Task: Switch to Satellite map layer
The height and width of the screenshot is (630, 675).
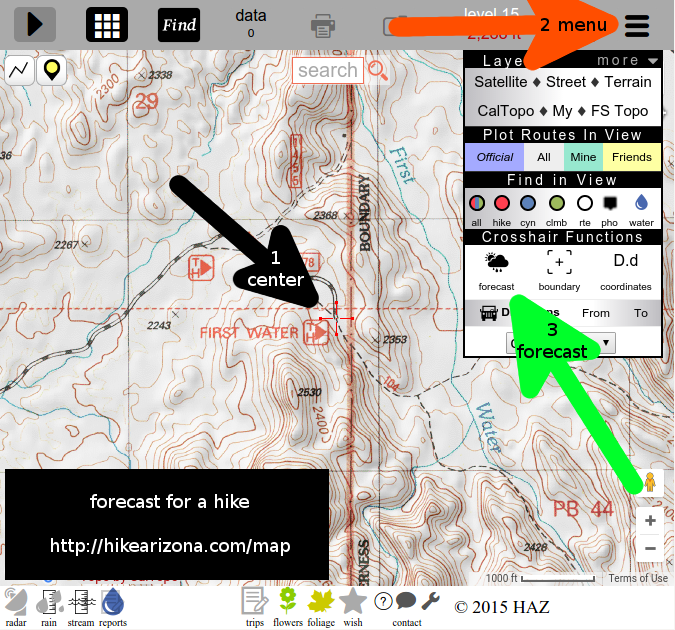Action: (x=500, y=82)
